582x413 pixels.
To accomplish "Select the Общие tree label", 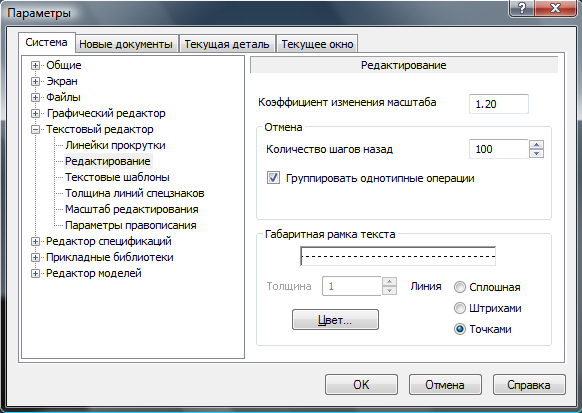I will [64, 65].
